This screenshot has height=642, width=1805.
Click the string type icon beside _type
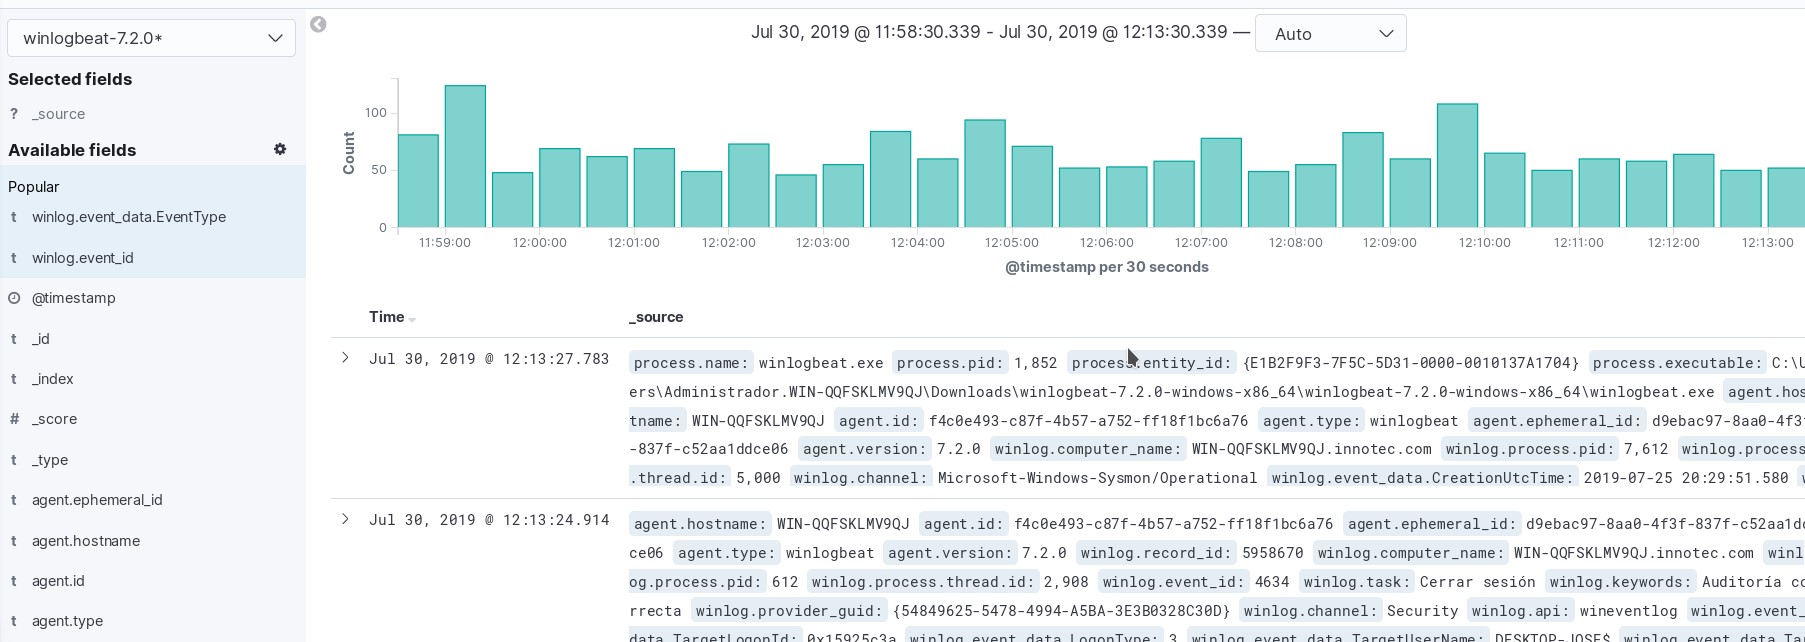pos(14,460)
